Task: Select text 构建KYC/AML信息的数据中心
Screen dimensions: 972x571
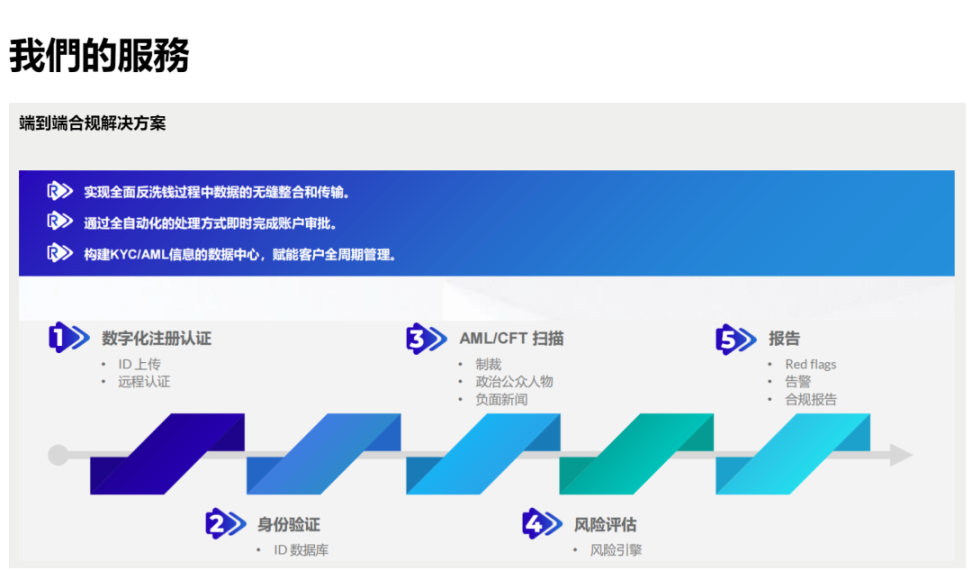Action: coord(171,255)
